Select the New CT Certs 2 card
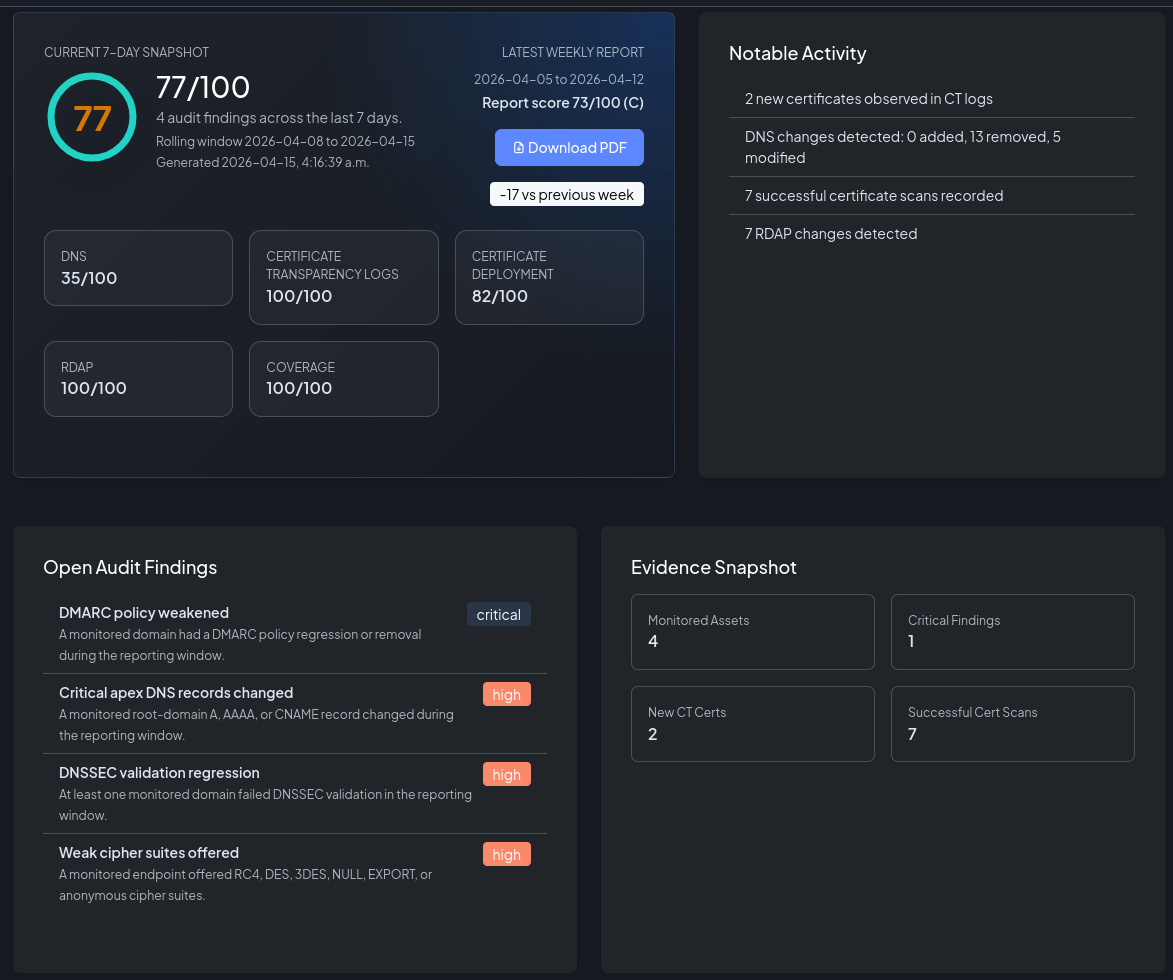Image resolution: width=1173 pixels, height=980 pixels. (x=753, y=724)
